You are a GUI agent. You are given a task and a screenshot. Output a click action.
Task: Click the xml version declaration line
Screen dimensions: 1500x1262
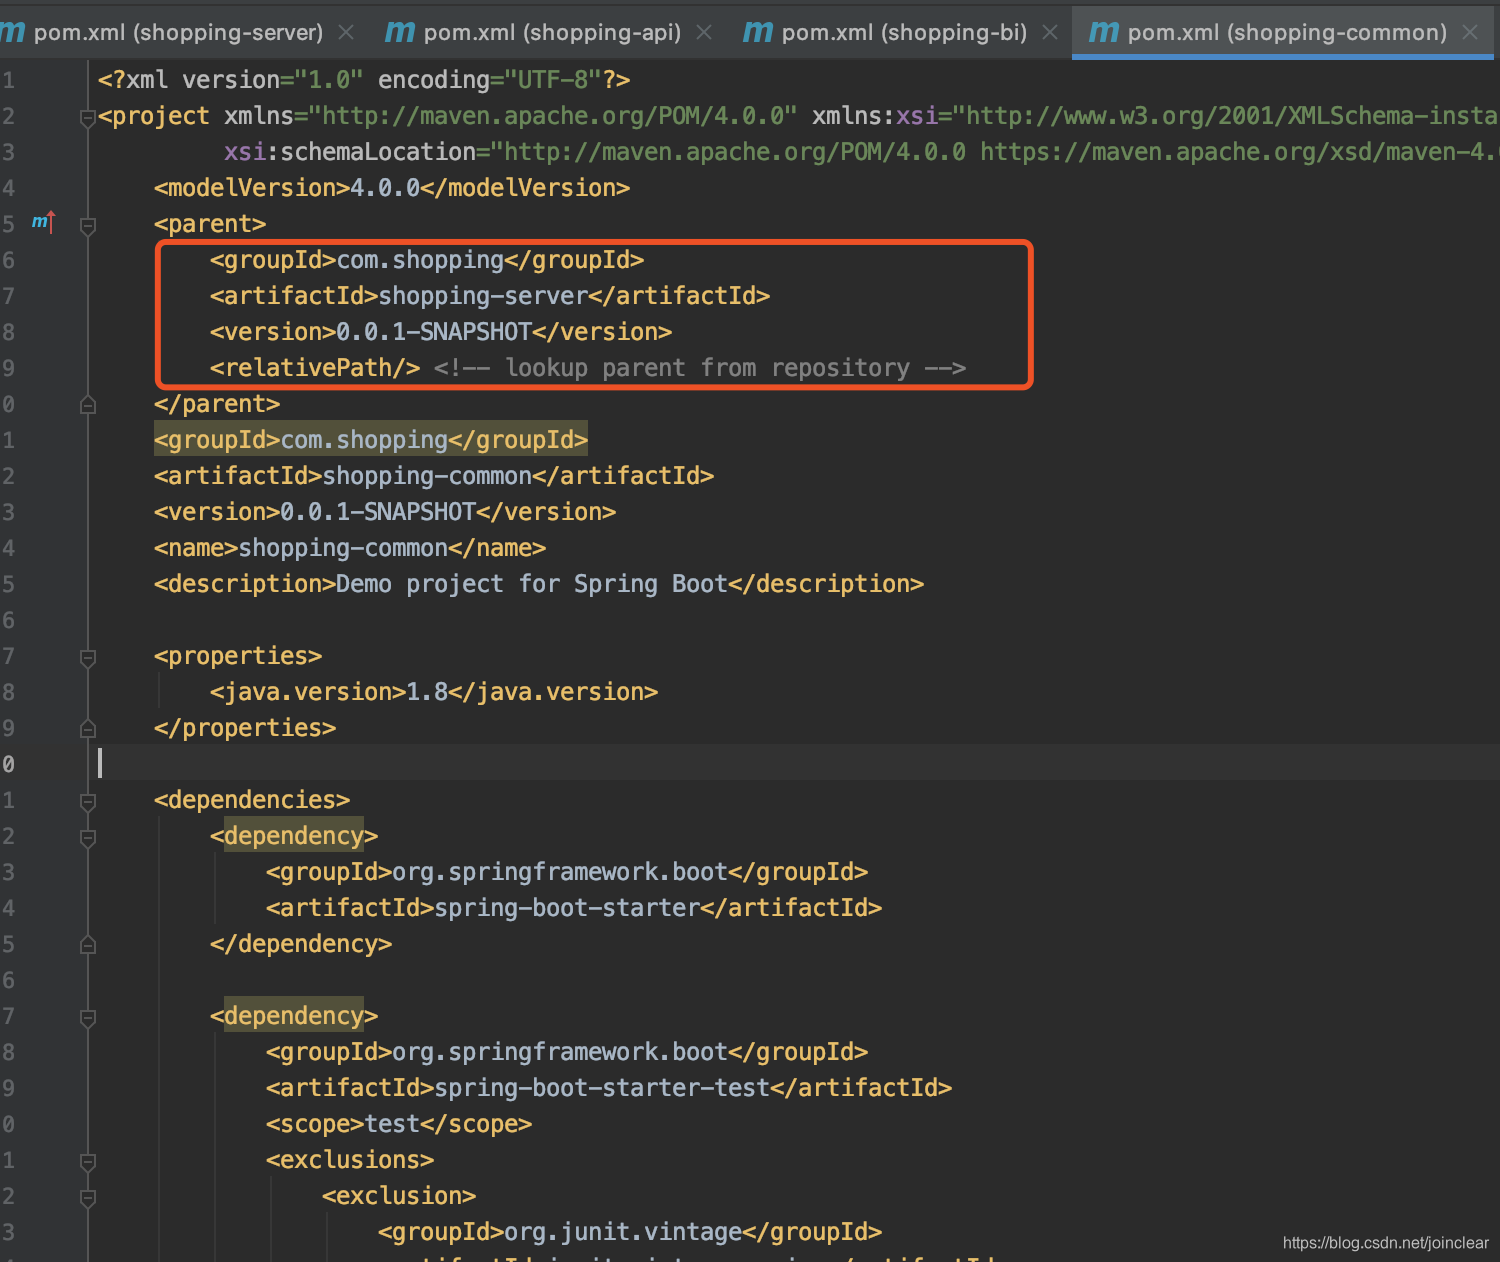364,80
